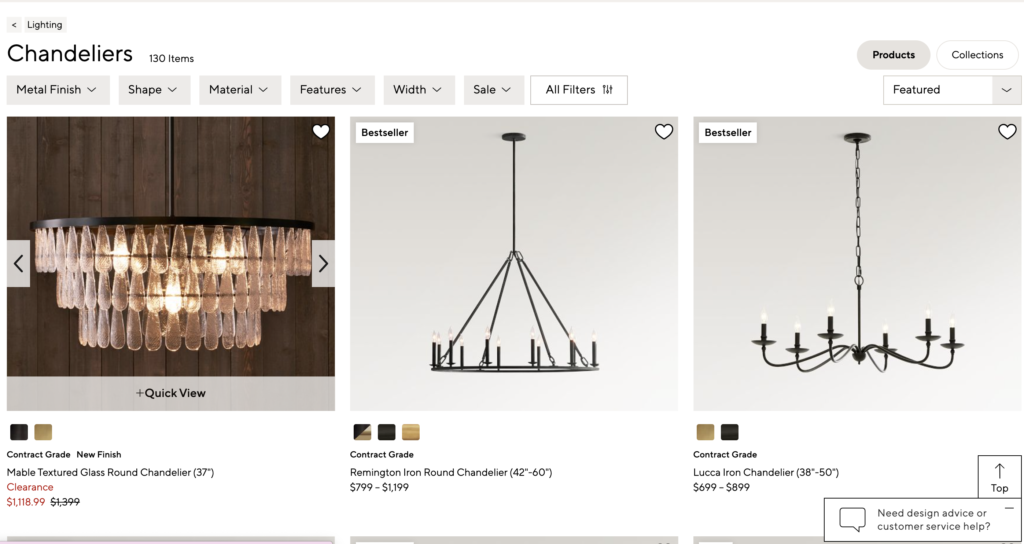1024x544 pixels.
Task: Select solid black Remington finish swatch
Action: (387, 432)
